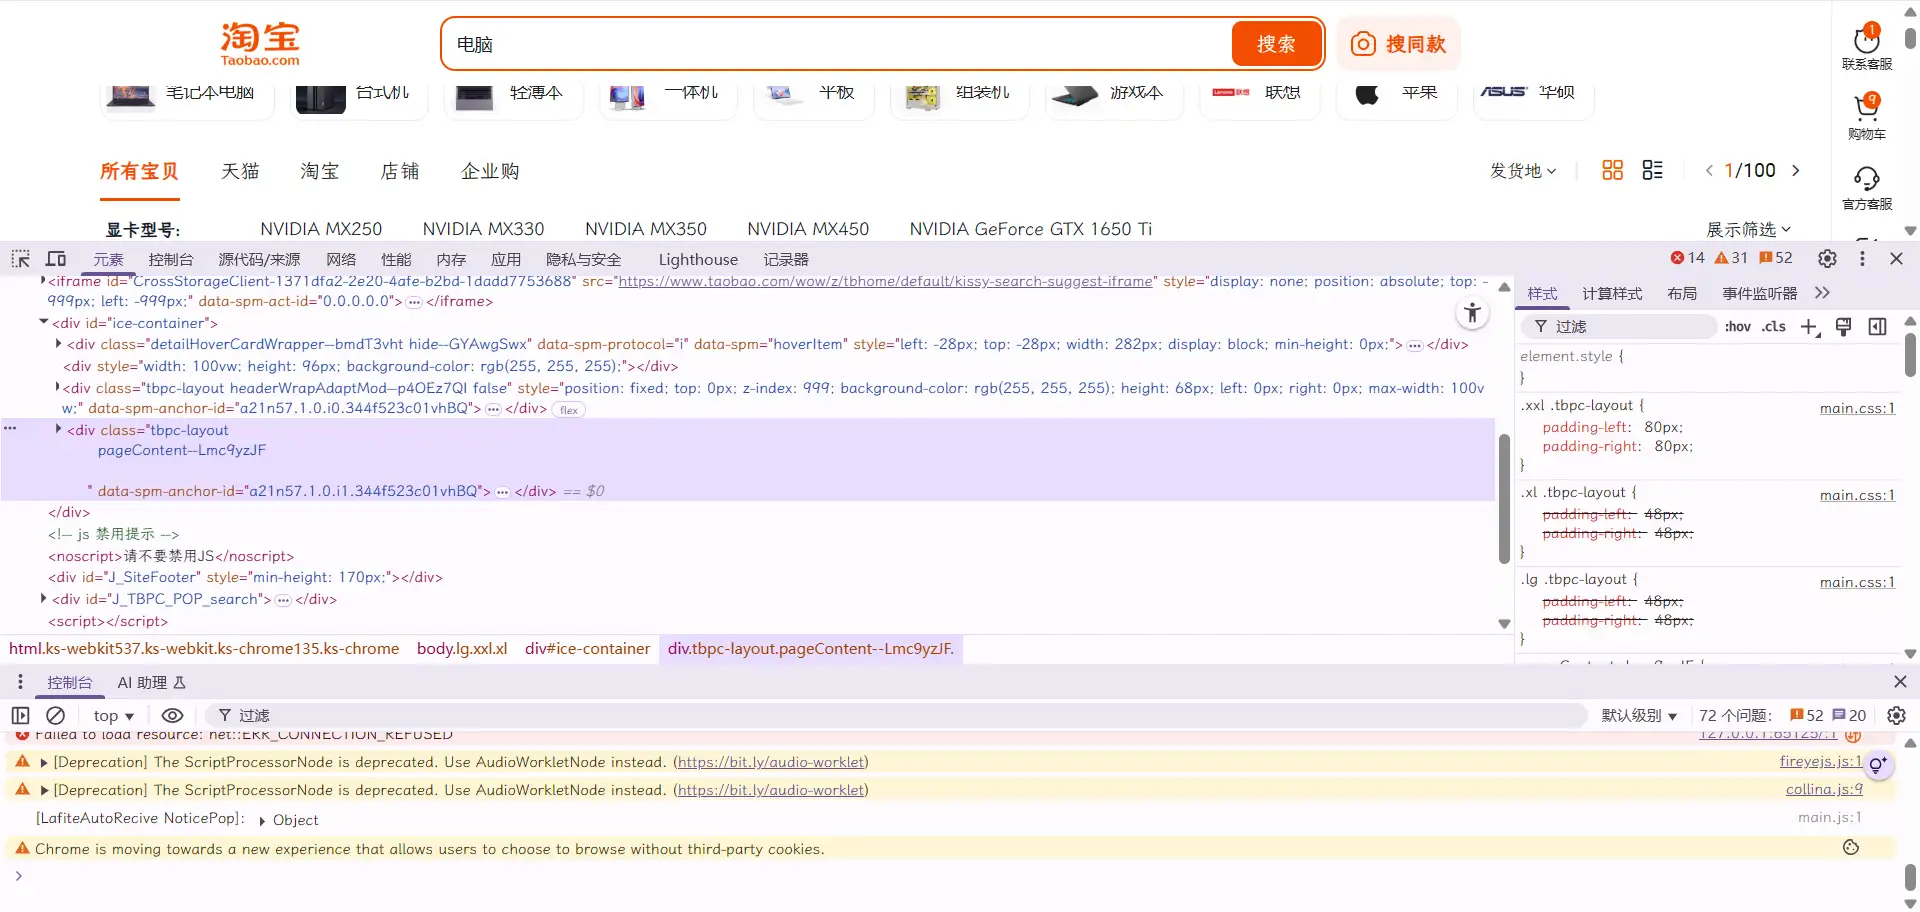Open the top context dropdown
Screen dimensions: 1920x912
(114, 715)
